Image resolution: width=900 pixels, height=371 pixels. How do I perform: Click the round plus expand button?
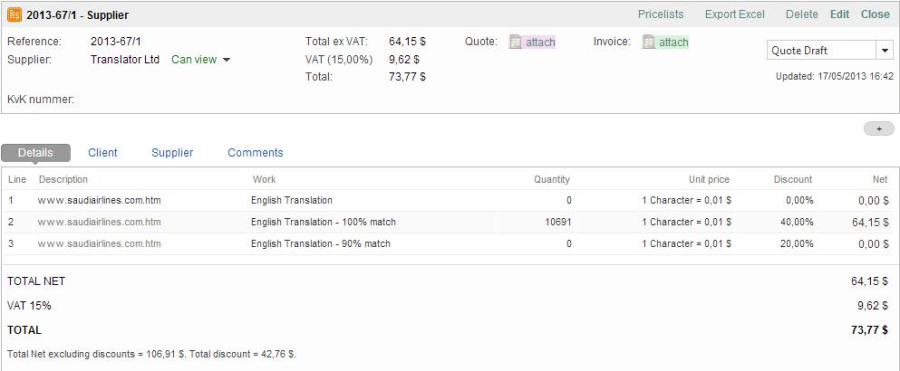tap(879, 129)
